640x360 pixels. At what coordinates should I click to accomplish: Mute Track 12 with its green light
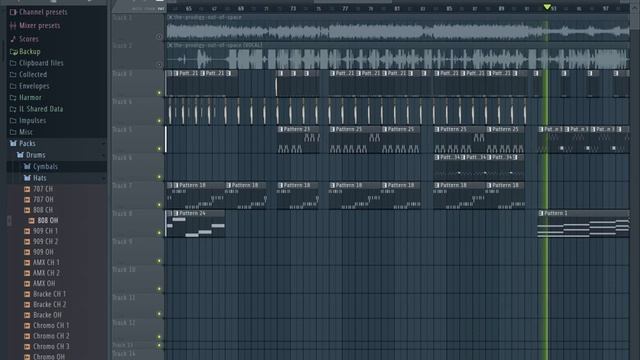[x=159, y=337]
